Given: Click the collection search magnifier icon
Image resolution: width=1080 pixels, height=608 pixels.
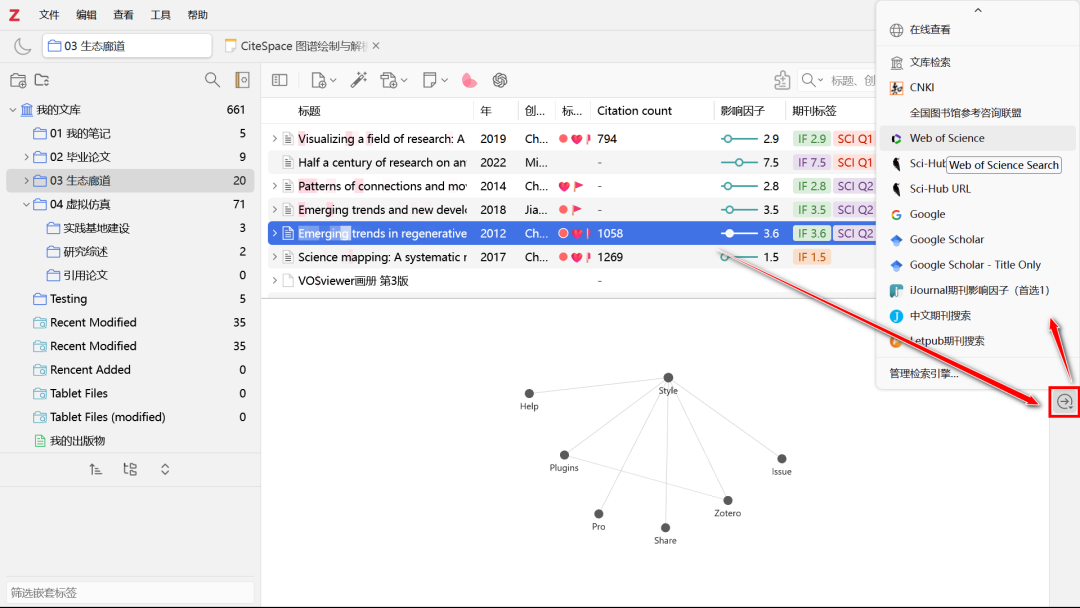Looking at the screenshot, I should pos(212,80).
